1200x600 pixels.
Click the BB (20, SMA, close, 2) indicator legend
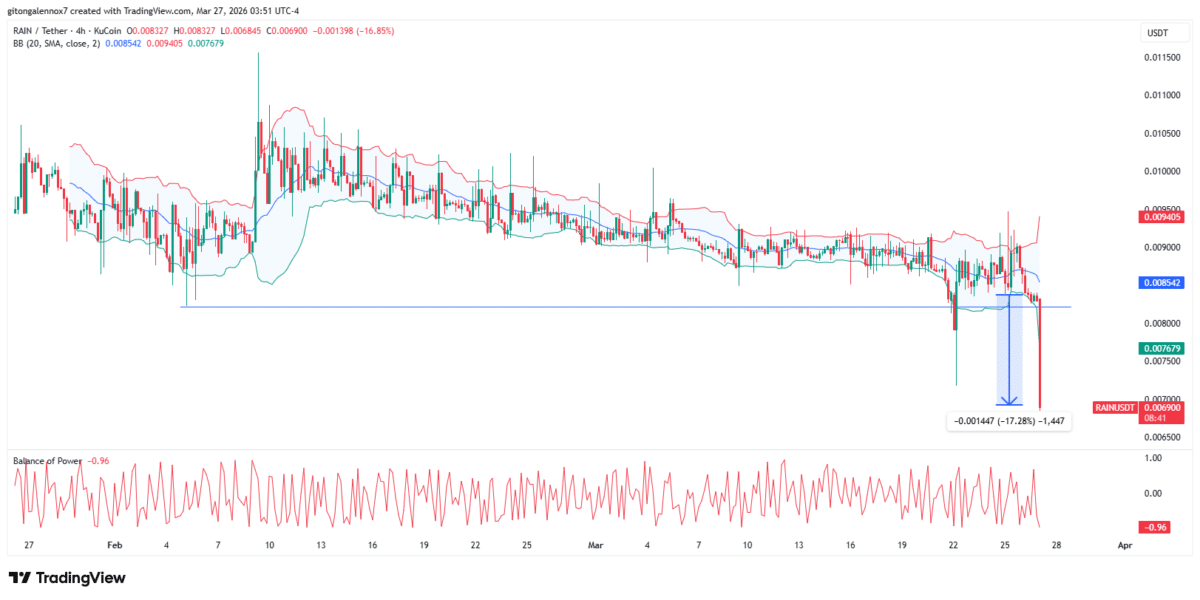point(55,44)
